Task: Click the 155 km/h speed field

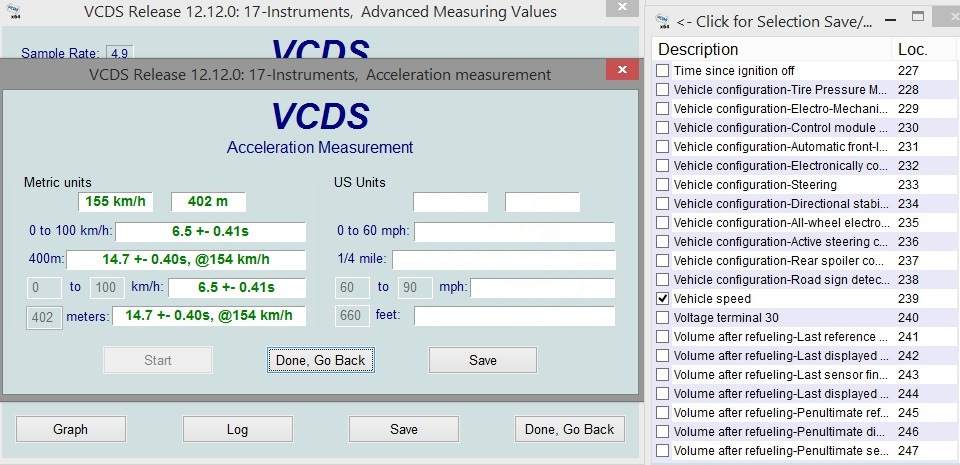Action: click(115, 201)
